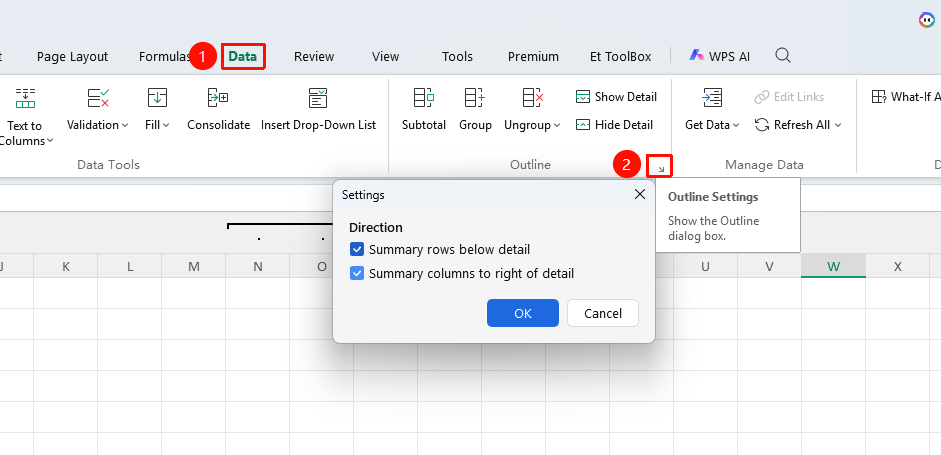941x455 pixels.
Task: Expand the Get Data dropdown arrow
Action: pyautogui.click(x=736, y=125)
